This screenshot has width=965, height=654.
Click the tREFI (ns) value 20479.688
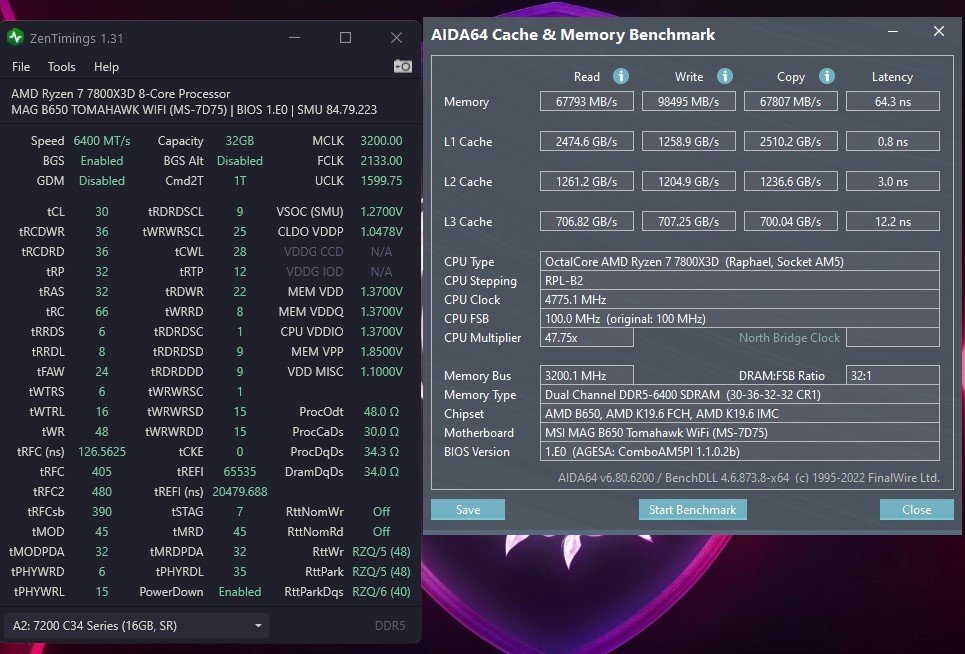[x=239, y=492]
